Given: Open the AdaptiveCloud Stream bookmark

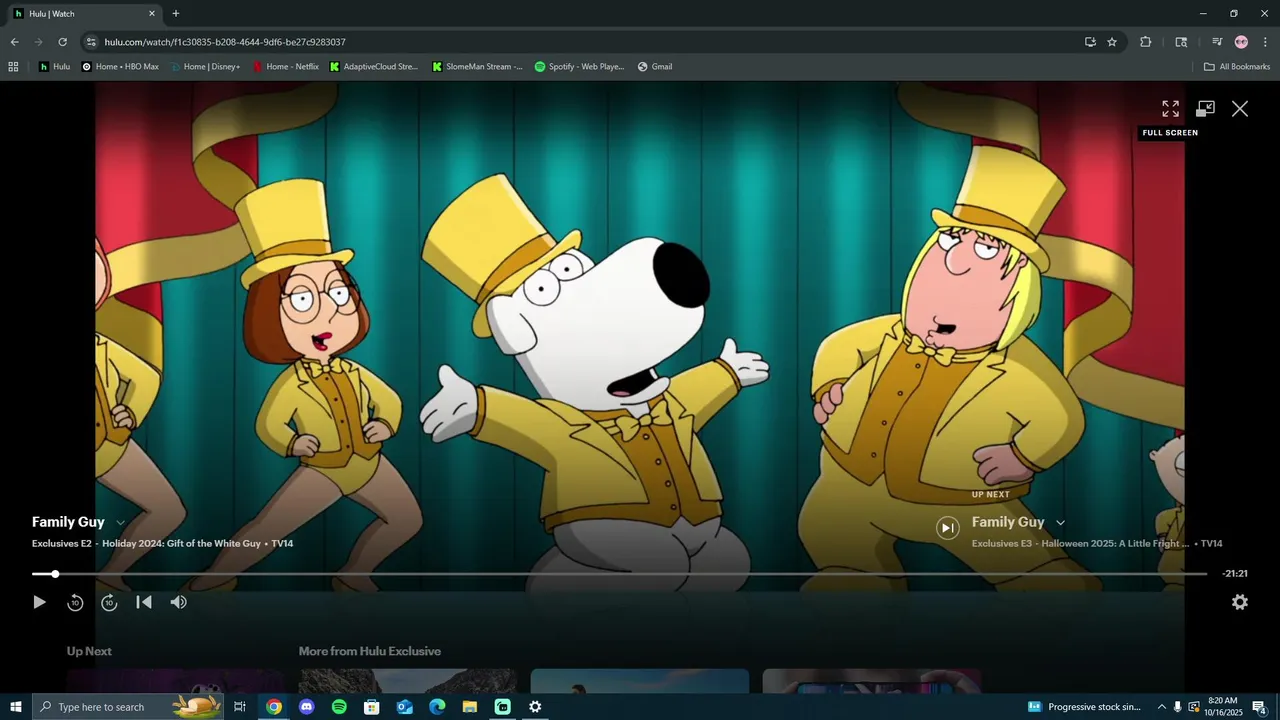Looking at the screenshot, I should click(x=374, y=67).
